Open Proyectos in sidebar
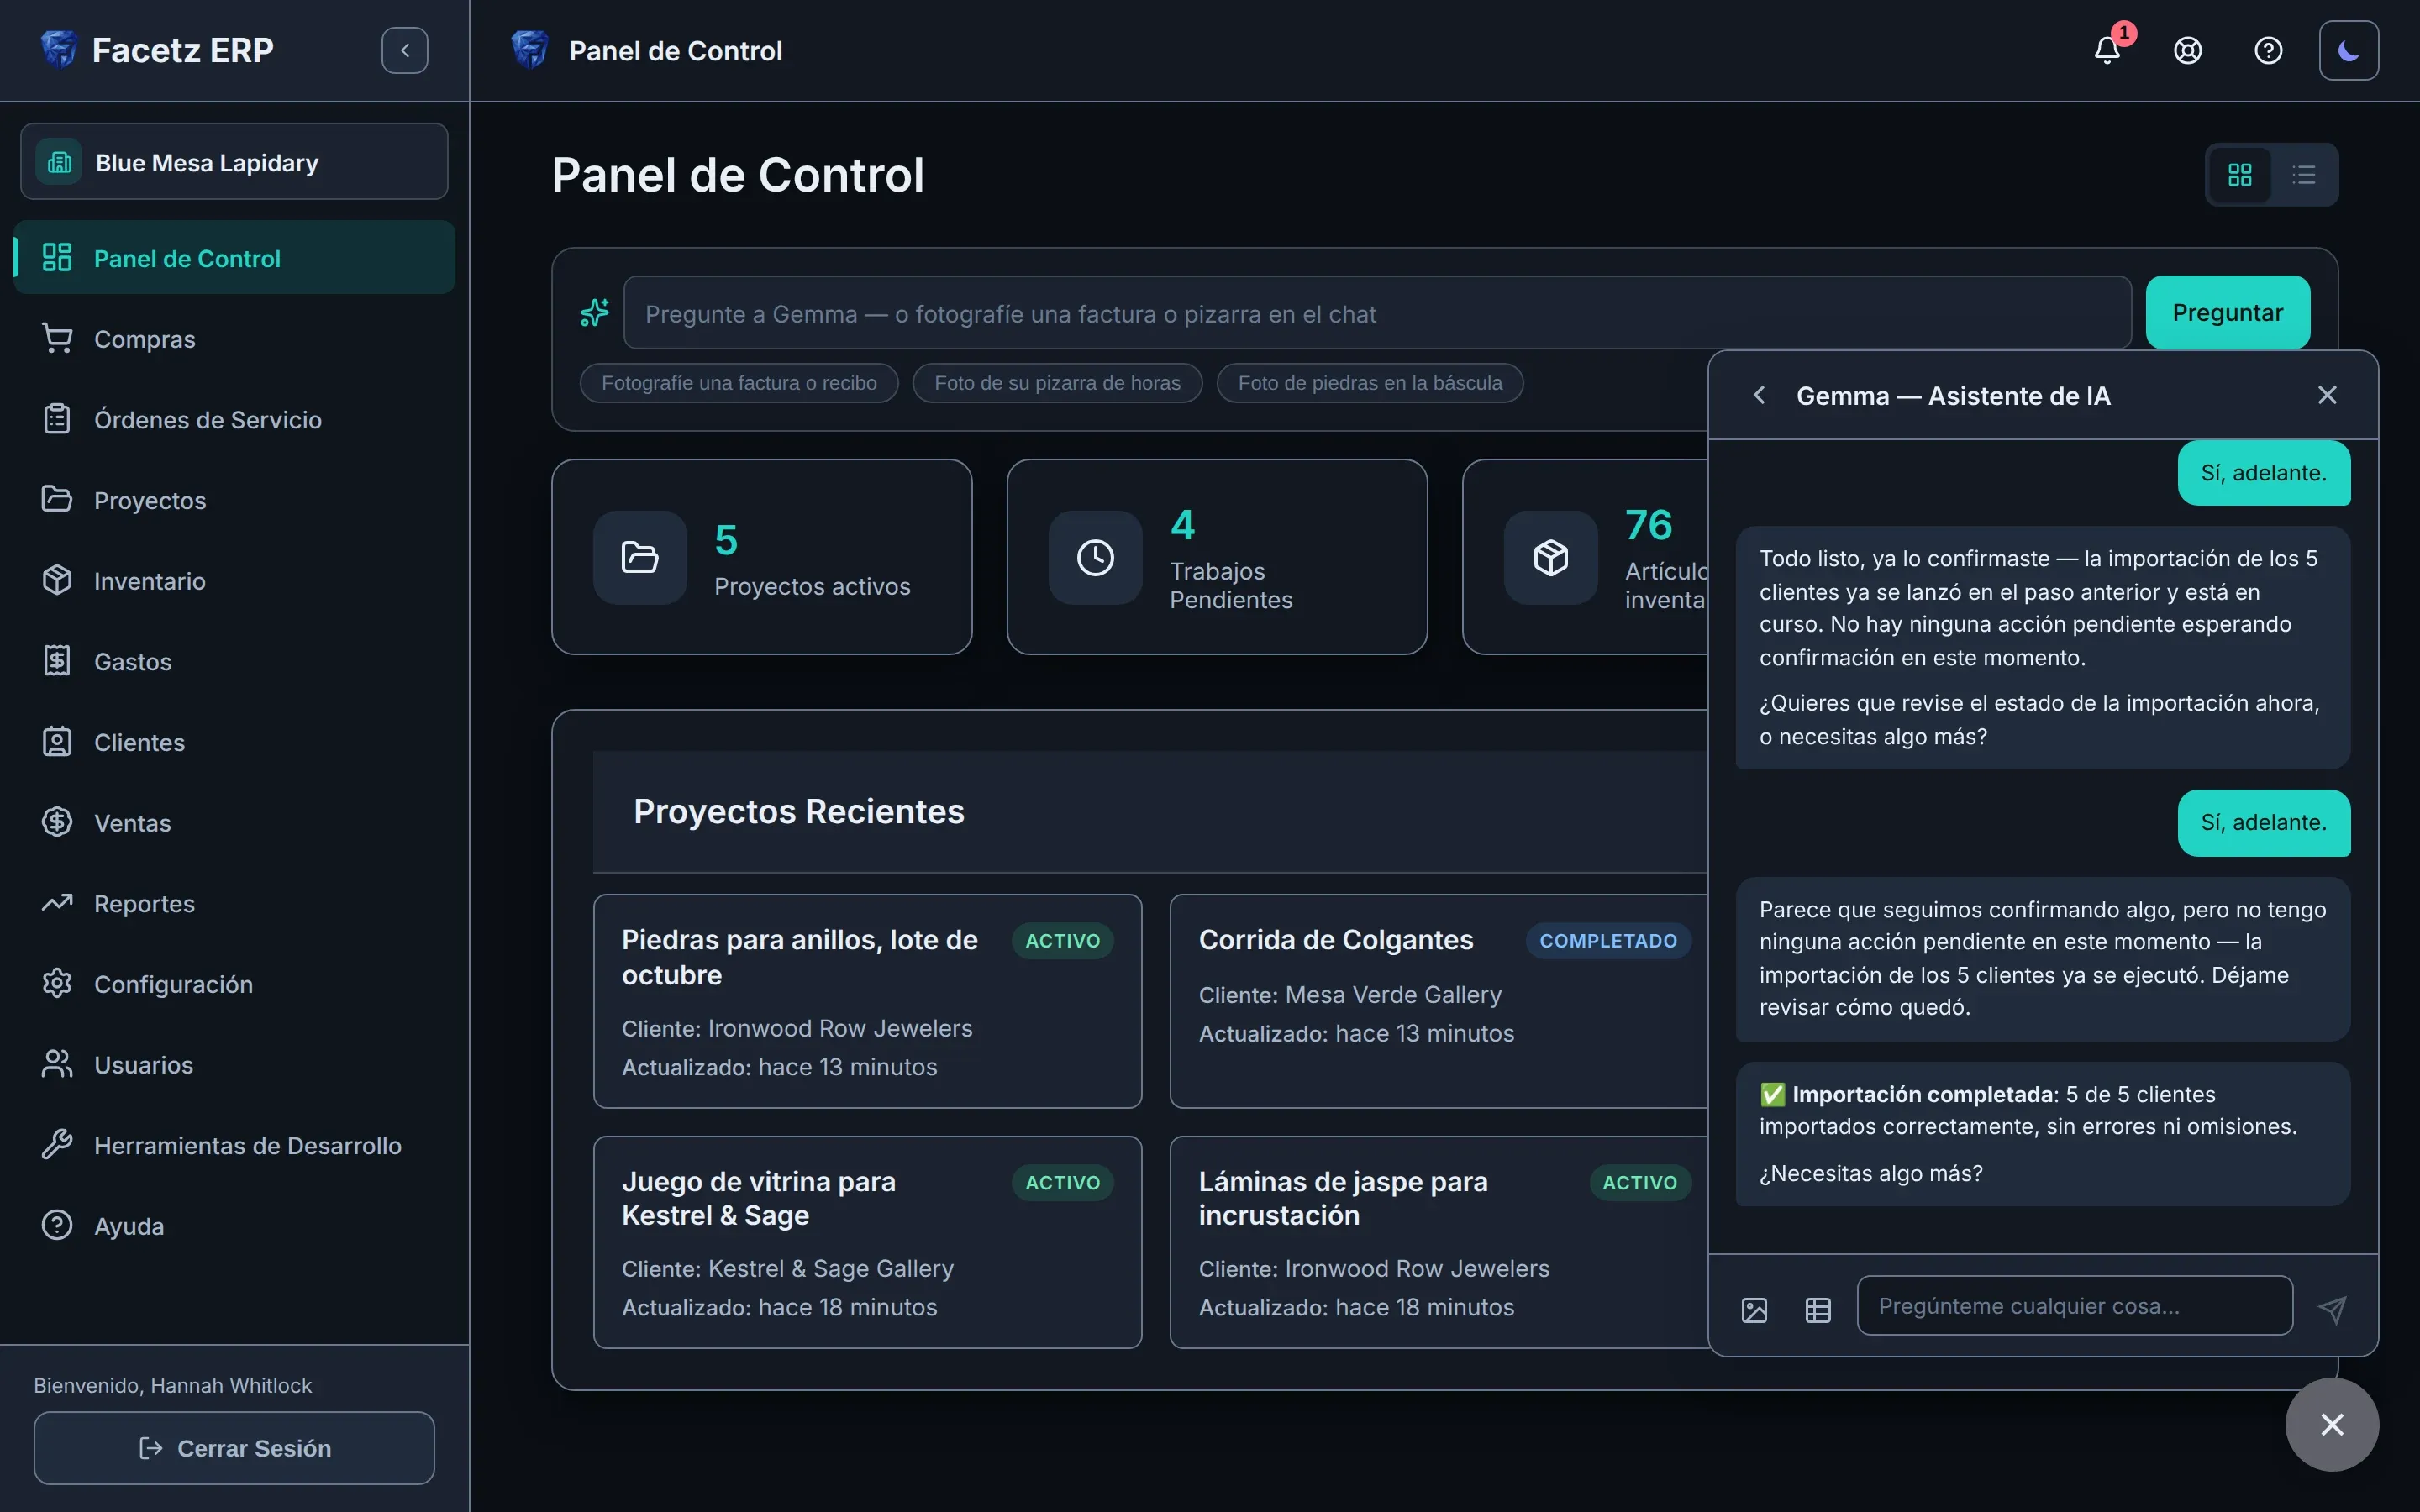The image size is (2420, 1512). coord(234,500)
